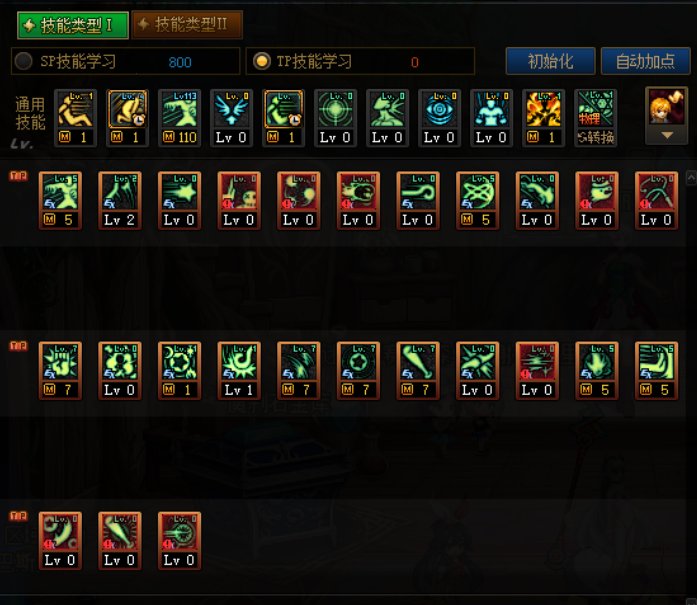The width and height of the screenshot is (697, 605).
Task: Click the 物理 转换 conversion skill icon
Action: 596,118
